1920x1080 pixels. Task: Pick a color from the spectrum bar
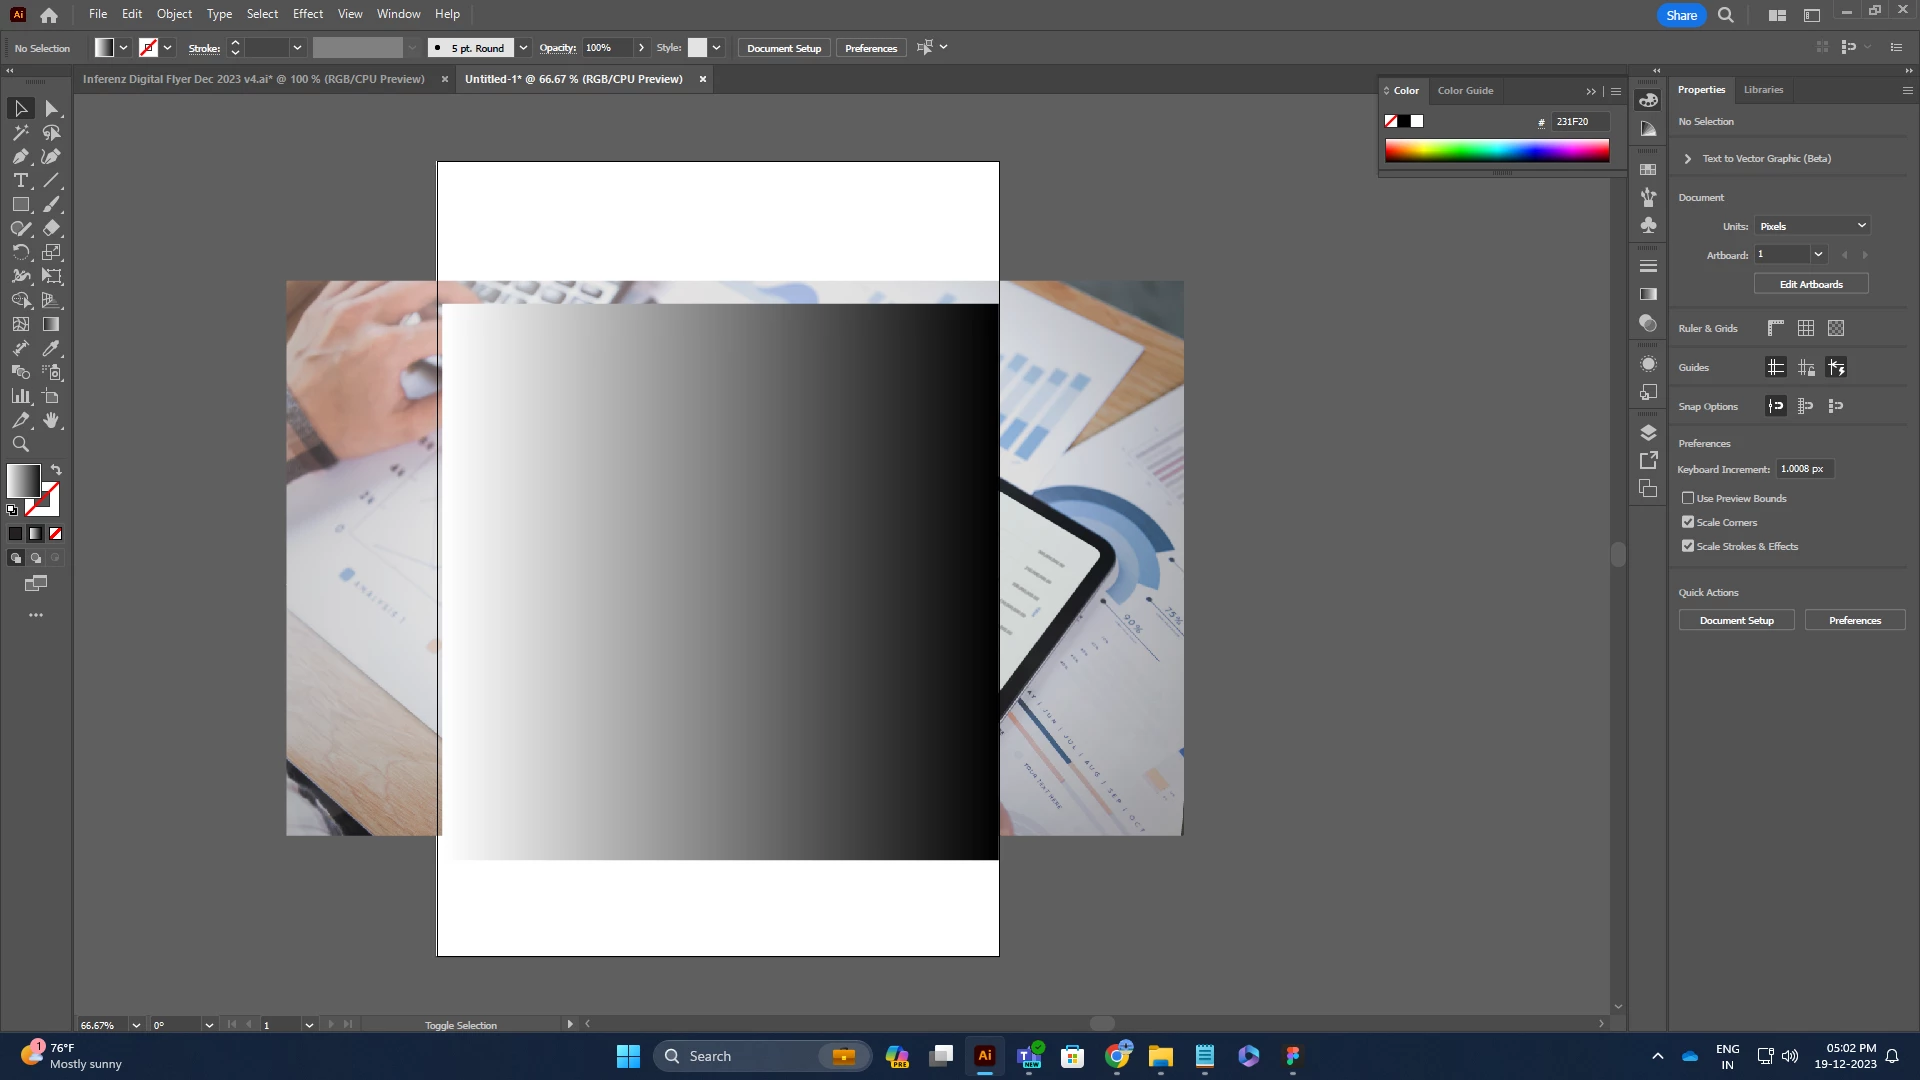pyautogui.click(x=1496, y=150)
